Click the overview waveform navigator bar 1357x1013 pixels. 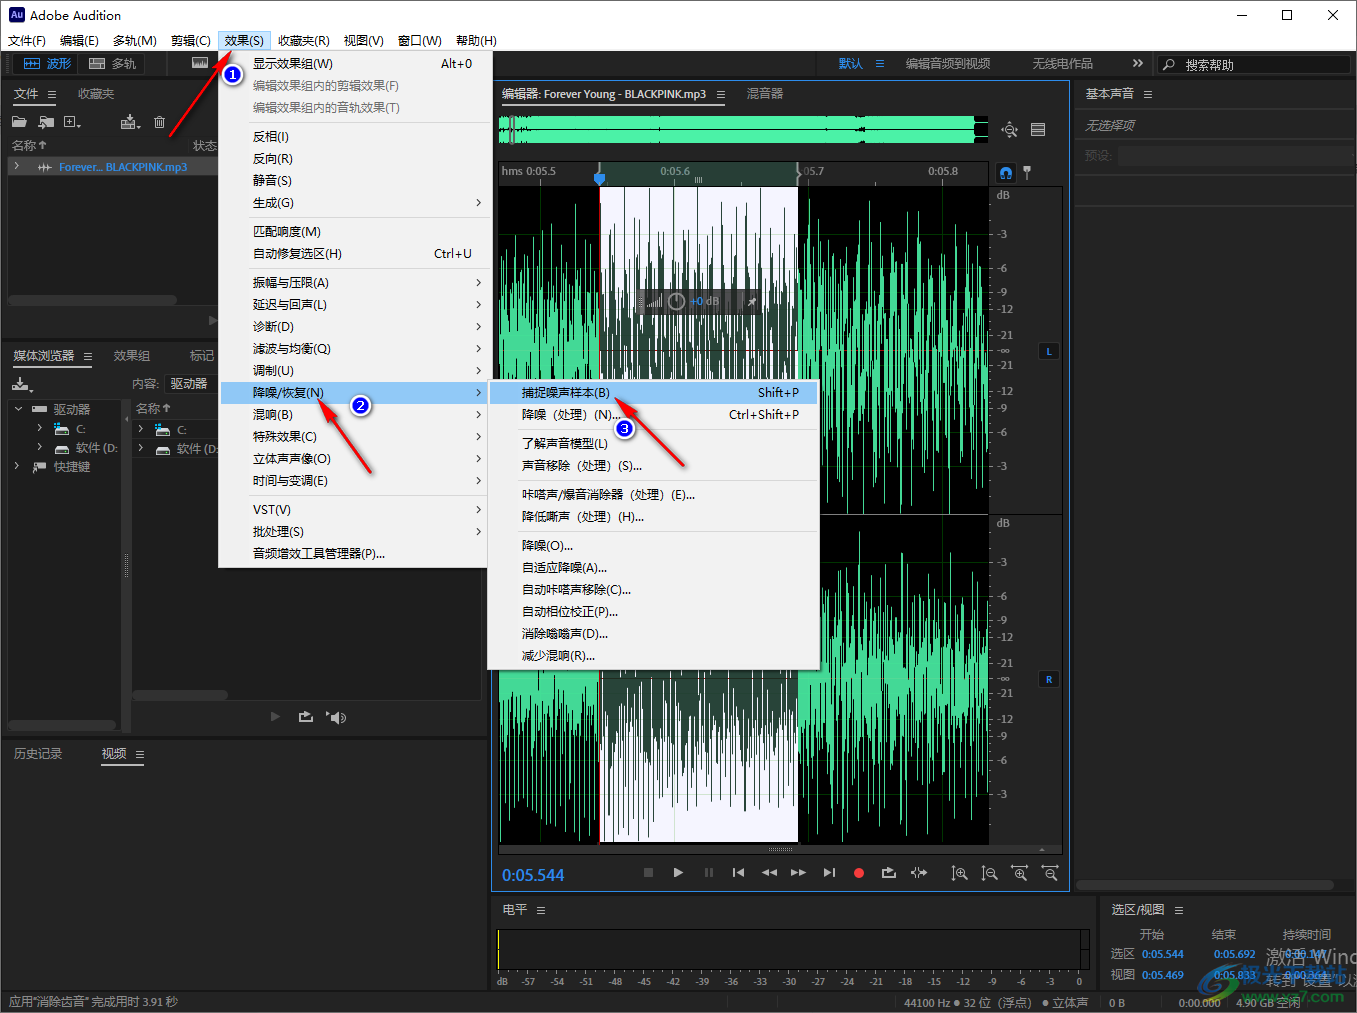[743, 130]
